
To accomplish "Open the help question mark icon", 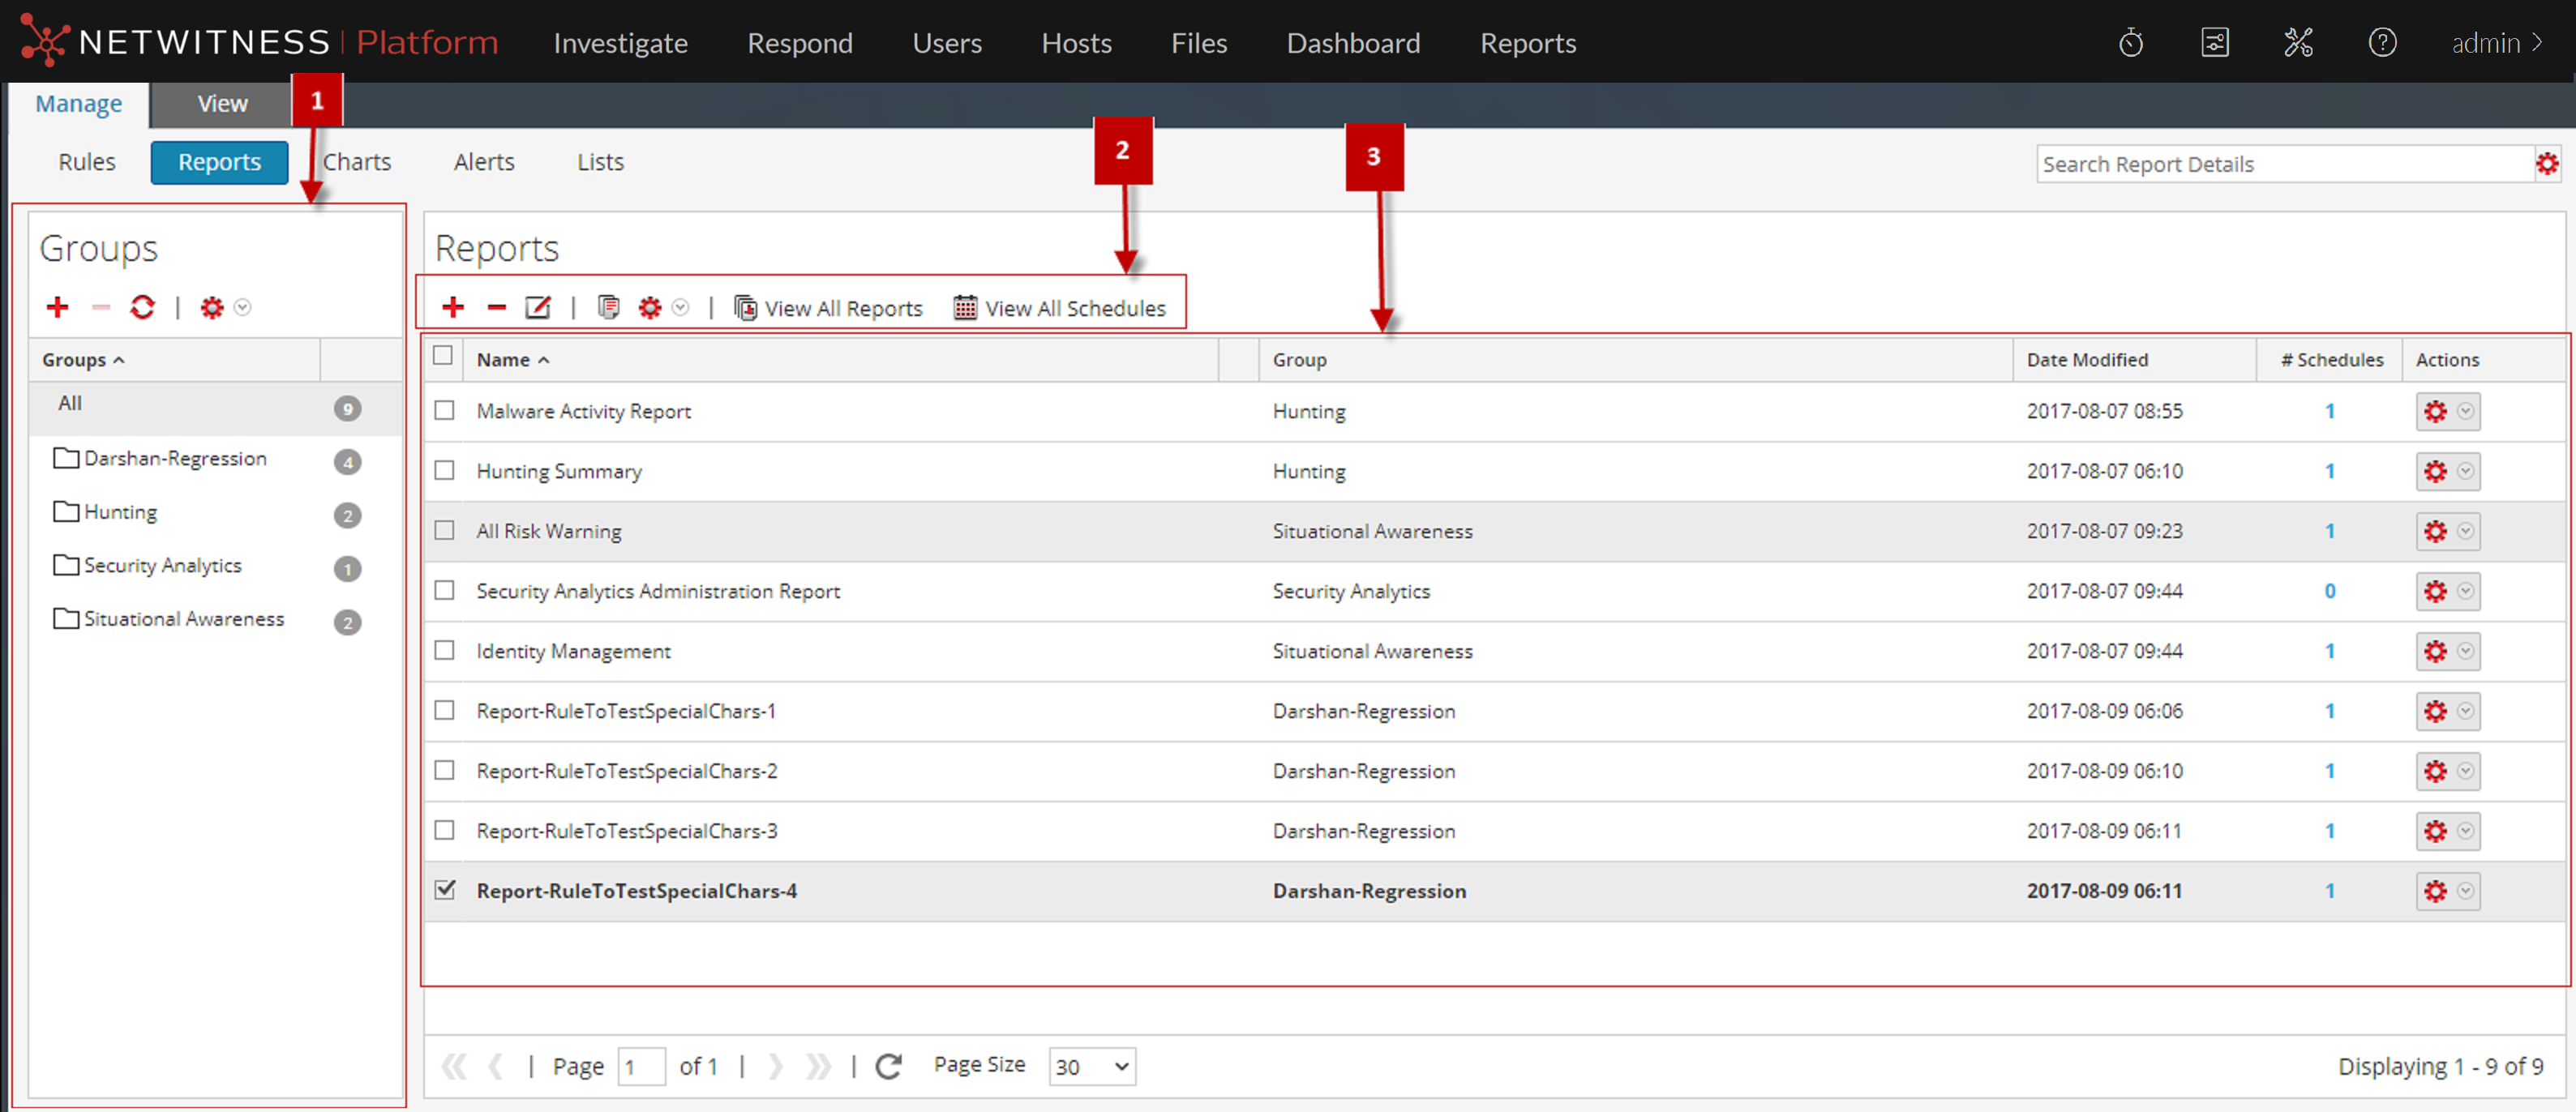I will pos(2382,43).
